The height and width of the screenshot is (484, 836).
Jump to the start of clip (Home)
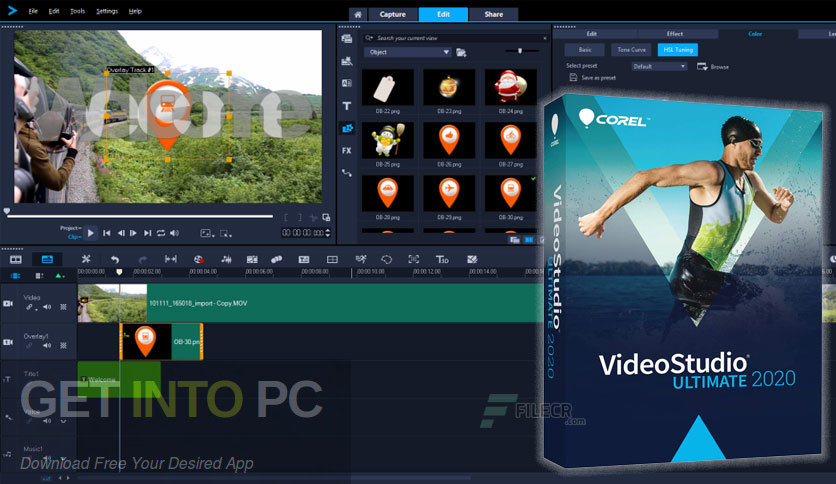tap(107, 233)
